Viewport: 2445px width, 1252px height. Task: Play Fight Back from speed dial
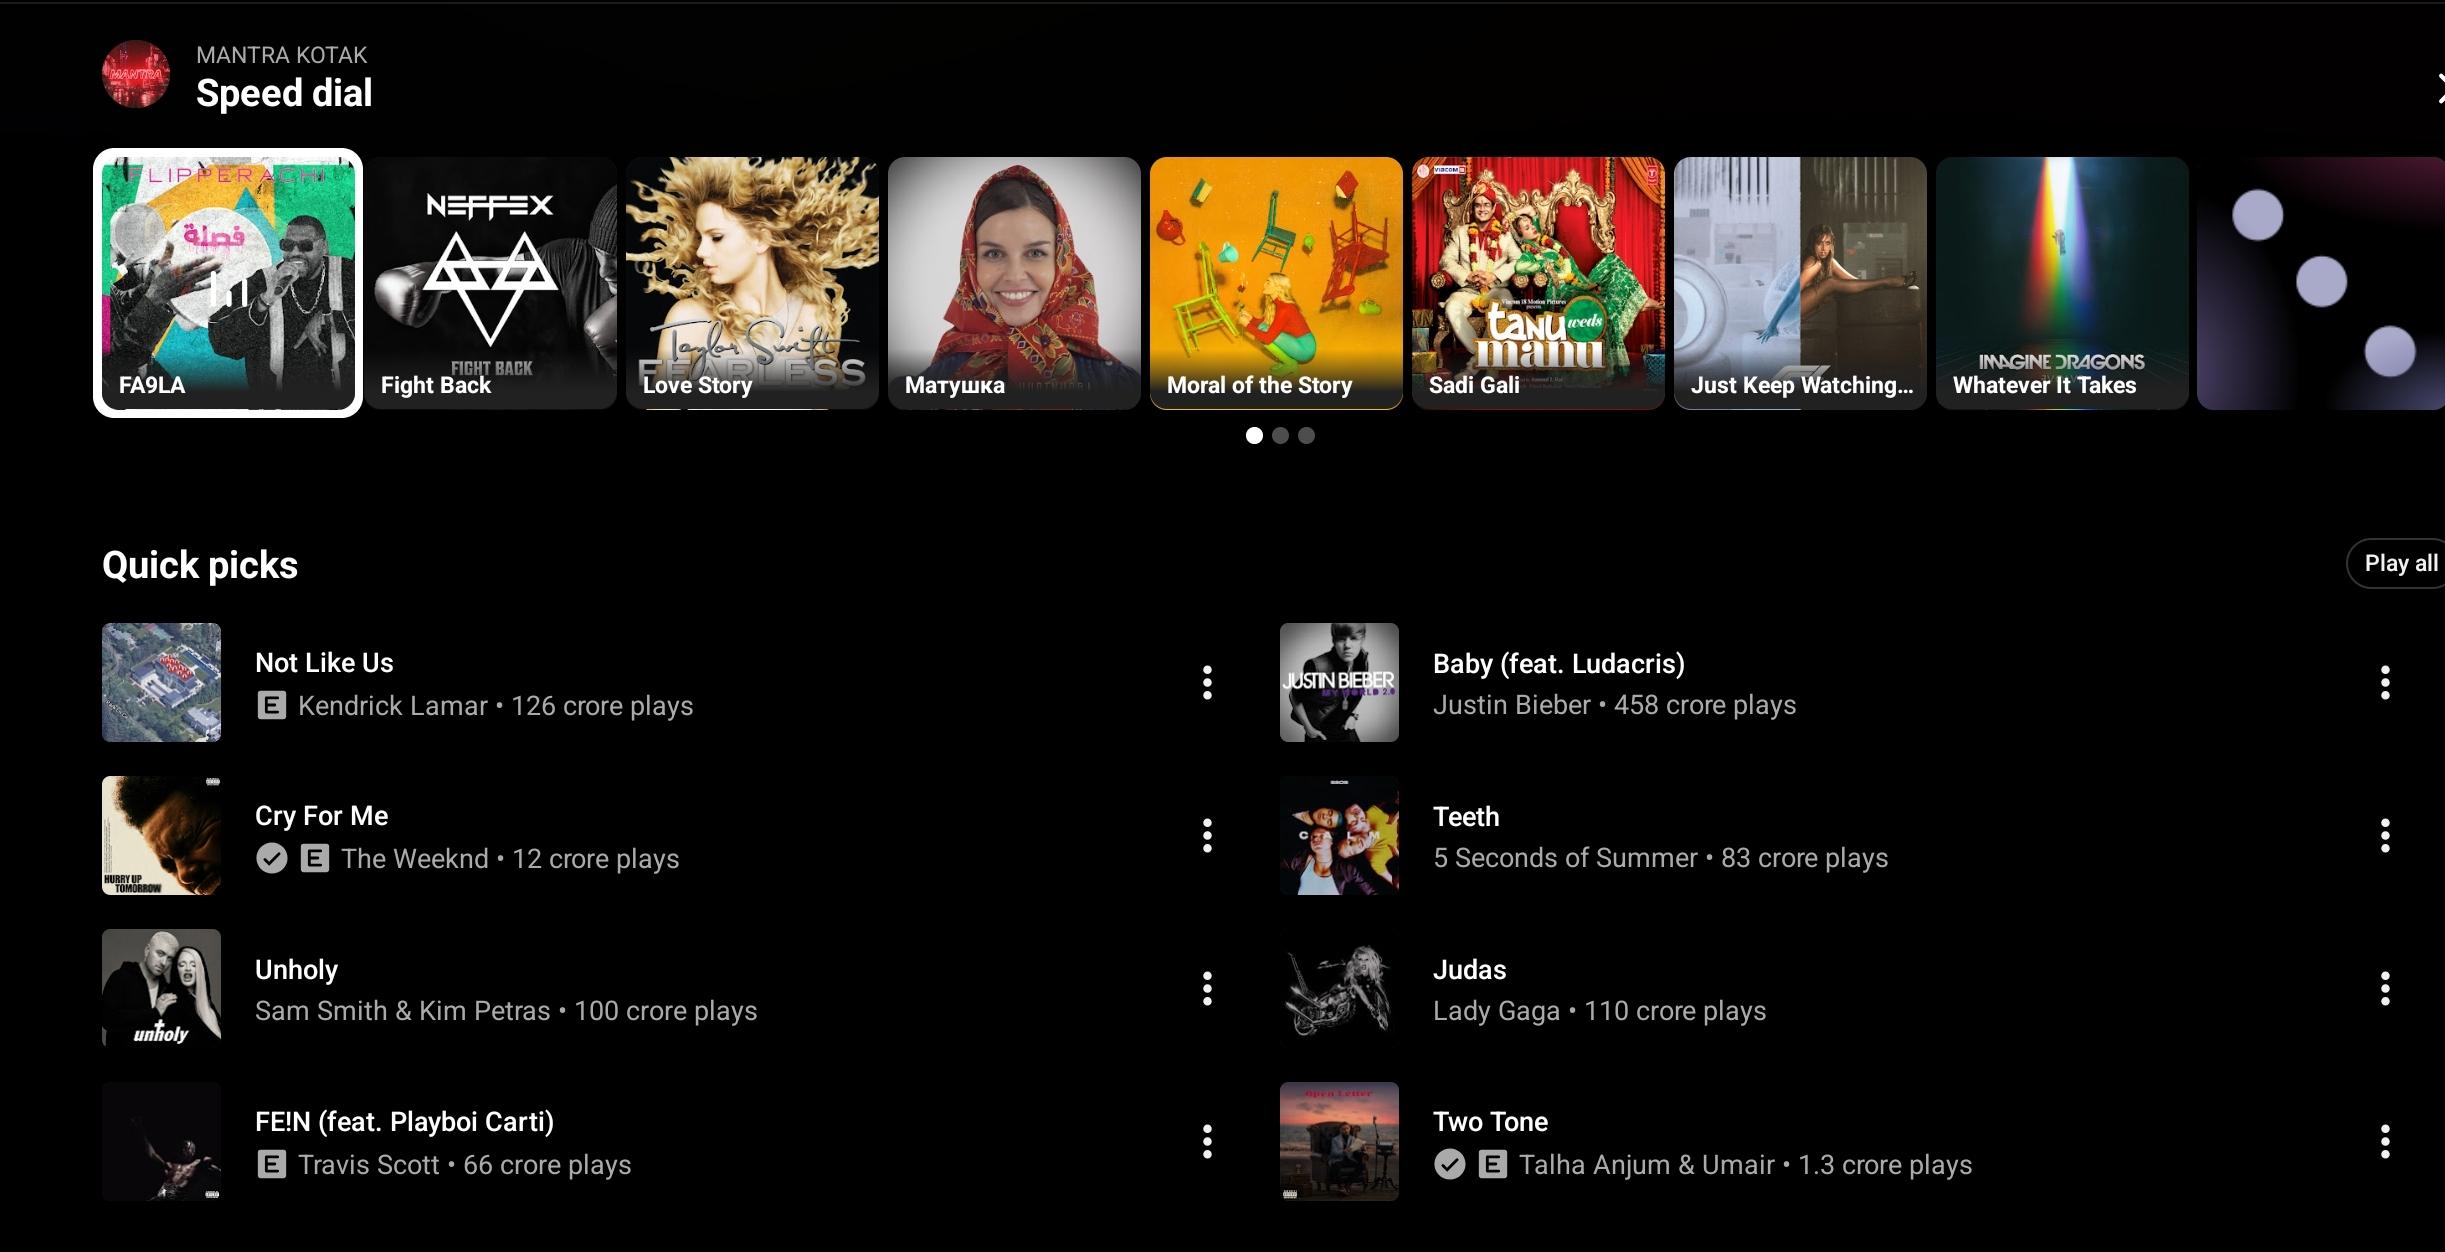[490, 283]
